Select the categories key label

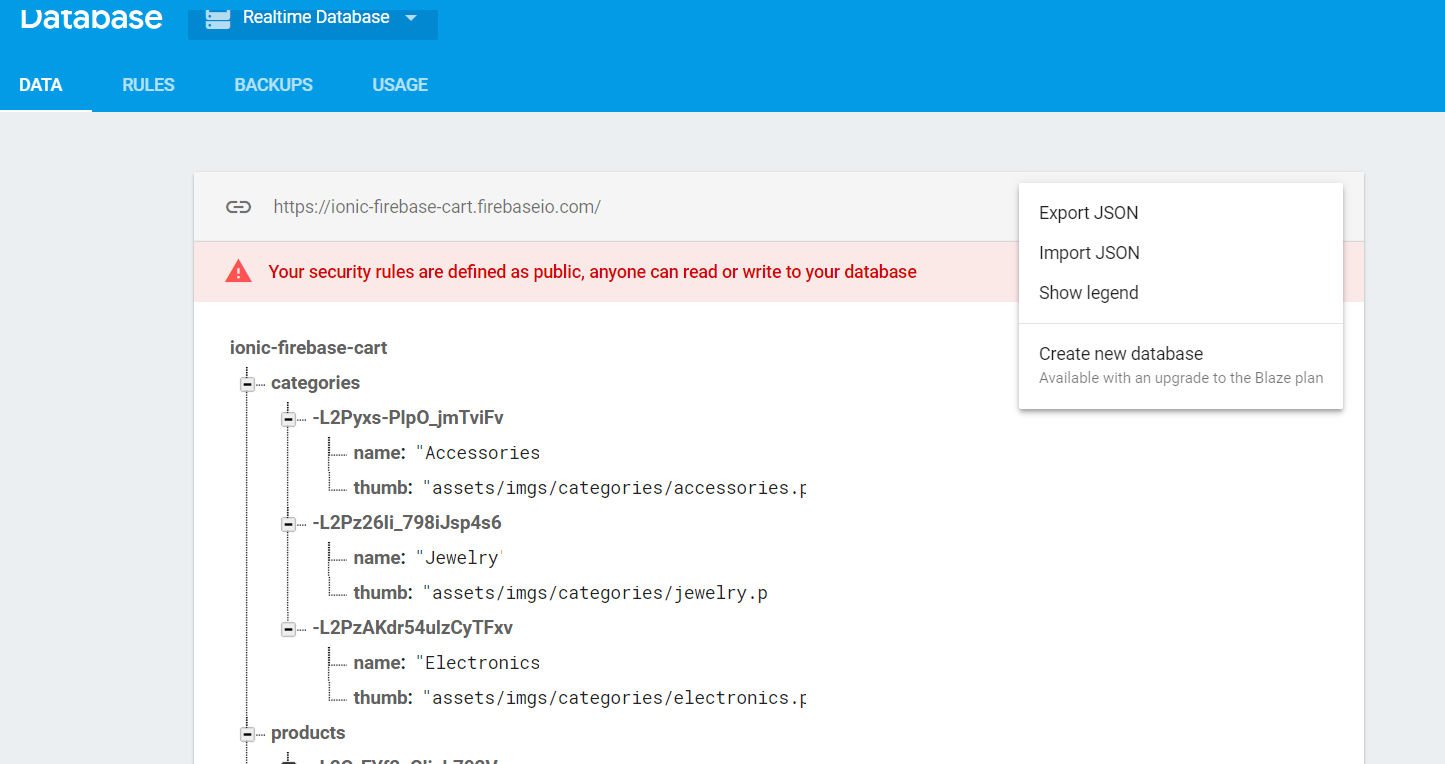coord(315,383)
